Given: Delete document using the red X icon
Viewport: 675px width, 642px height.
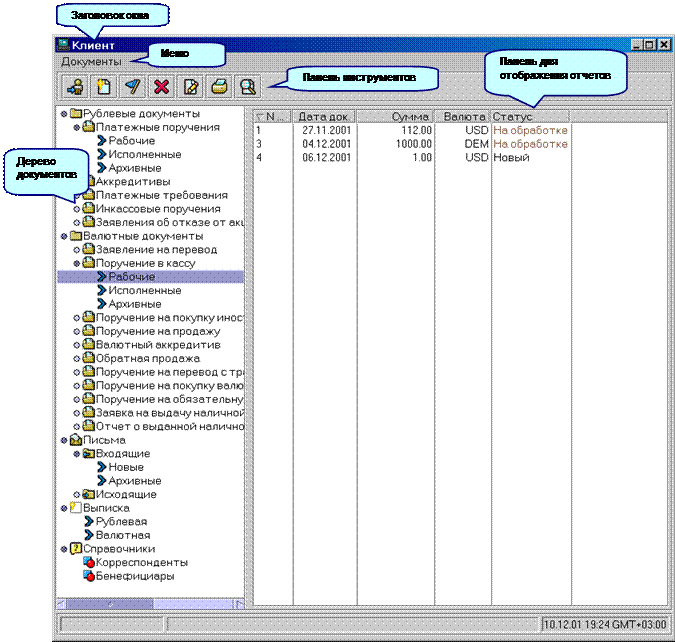Looking at the screenshot, I should coord(161,87).
